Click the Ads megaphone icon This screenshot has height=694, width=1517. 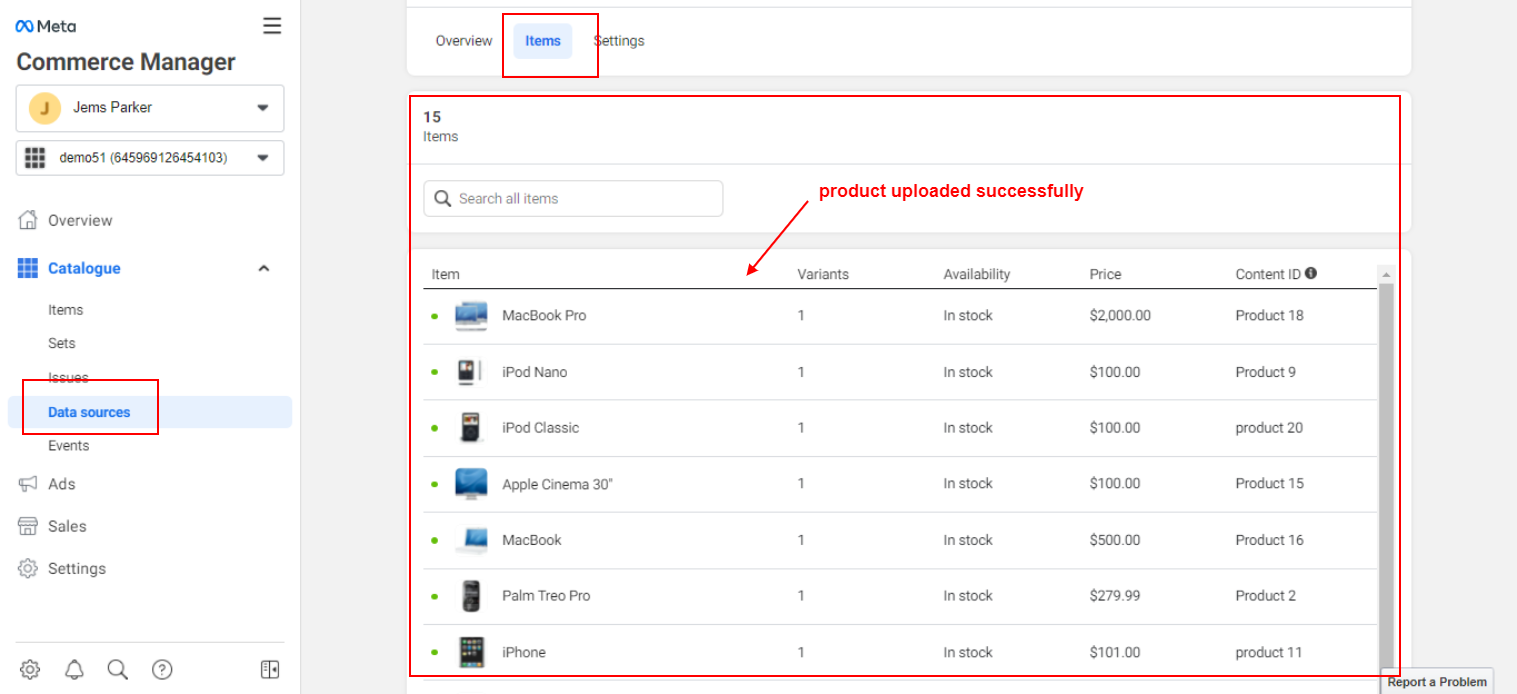(28, 484)
